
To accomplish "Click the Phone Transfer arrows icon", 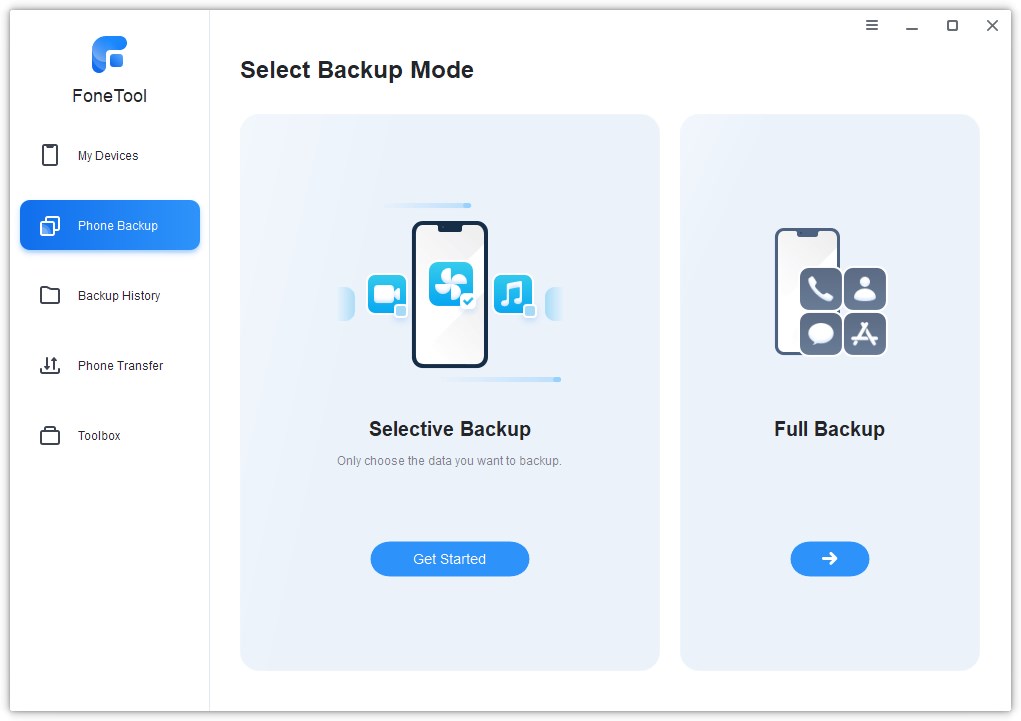I will tap(50, 366).
